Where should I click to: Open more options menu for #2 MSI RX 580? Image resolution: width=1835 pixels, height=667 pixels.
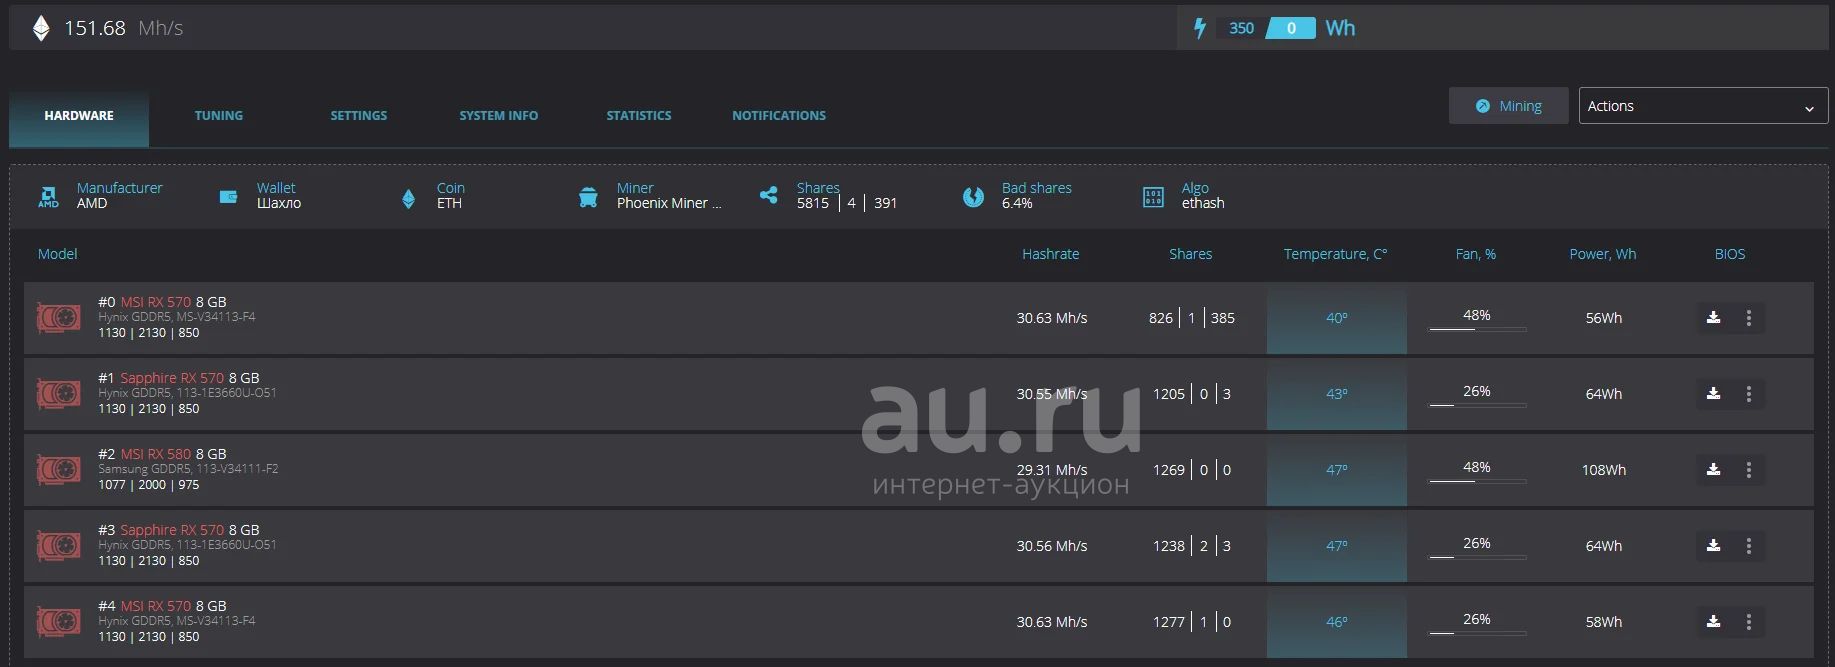coord(1748,470)
